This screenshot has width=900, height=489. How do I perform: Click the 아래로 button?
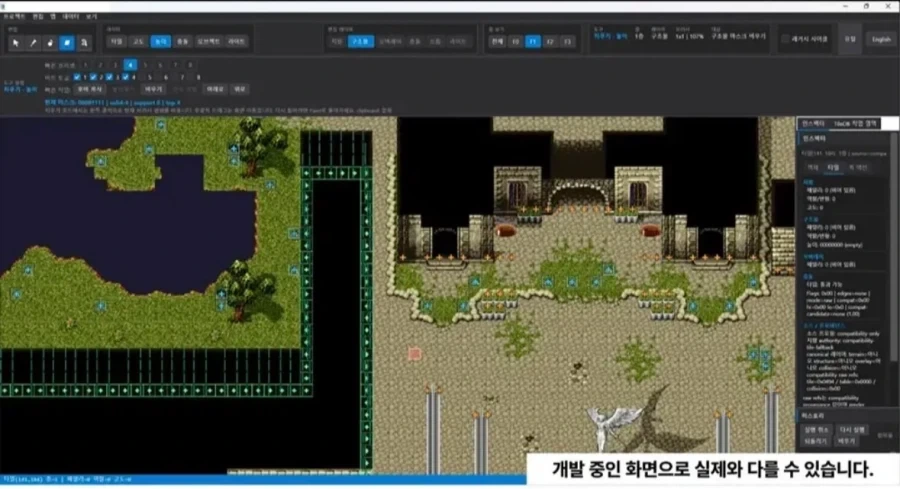point(215,89)
